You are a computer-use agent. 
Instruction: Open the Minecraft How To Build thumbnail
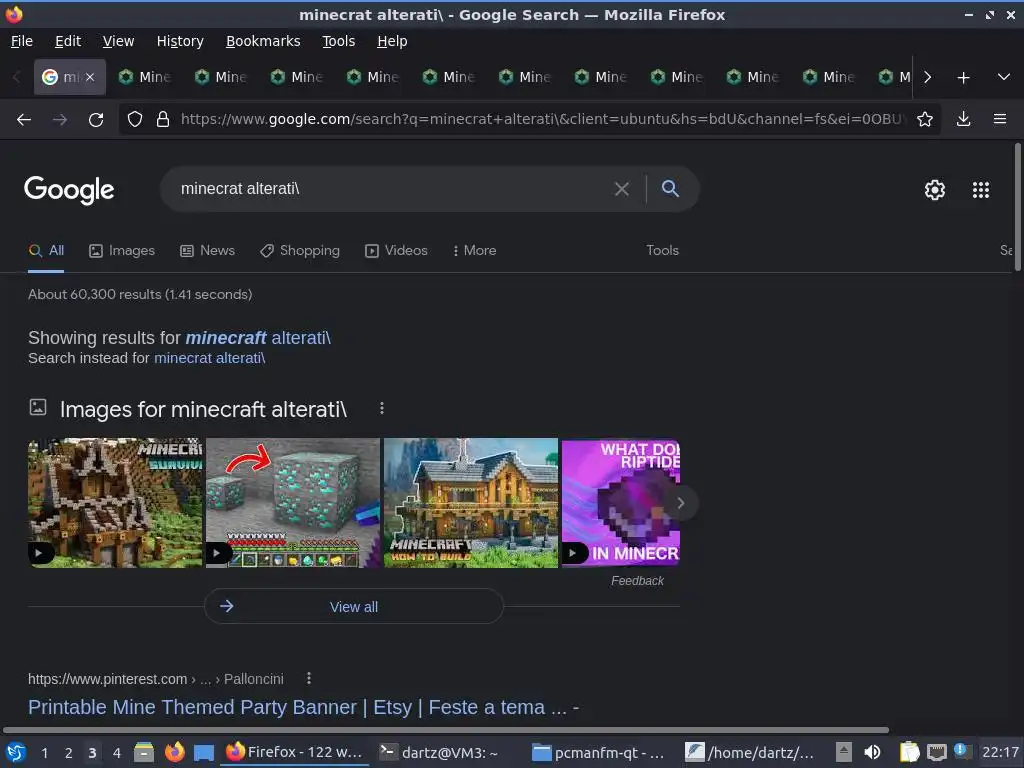point(471,503)
